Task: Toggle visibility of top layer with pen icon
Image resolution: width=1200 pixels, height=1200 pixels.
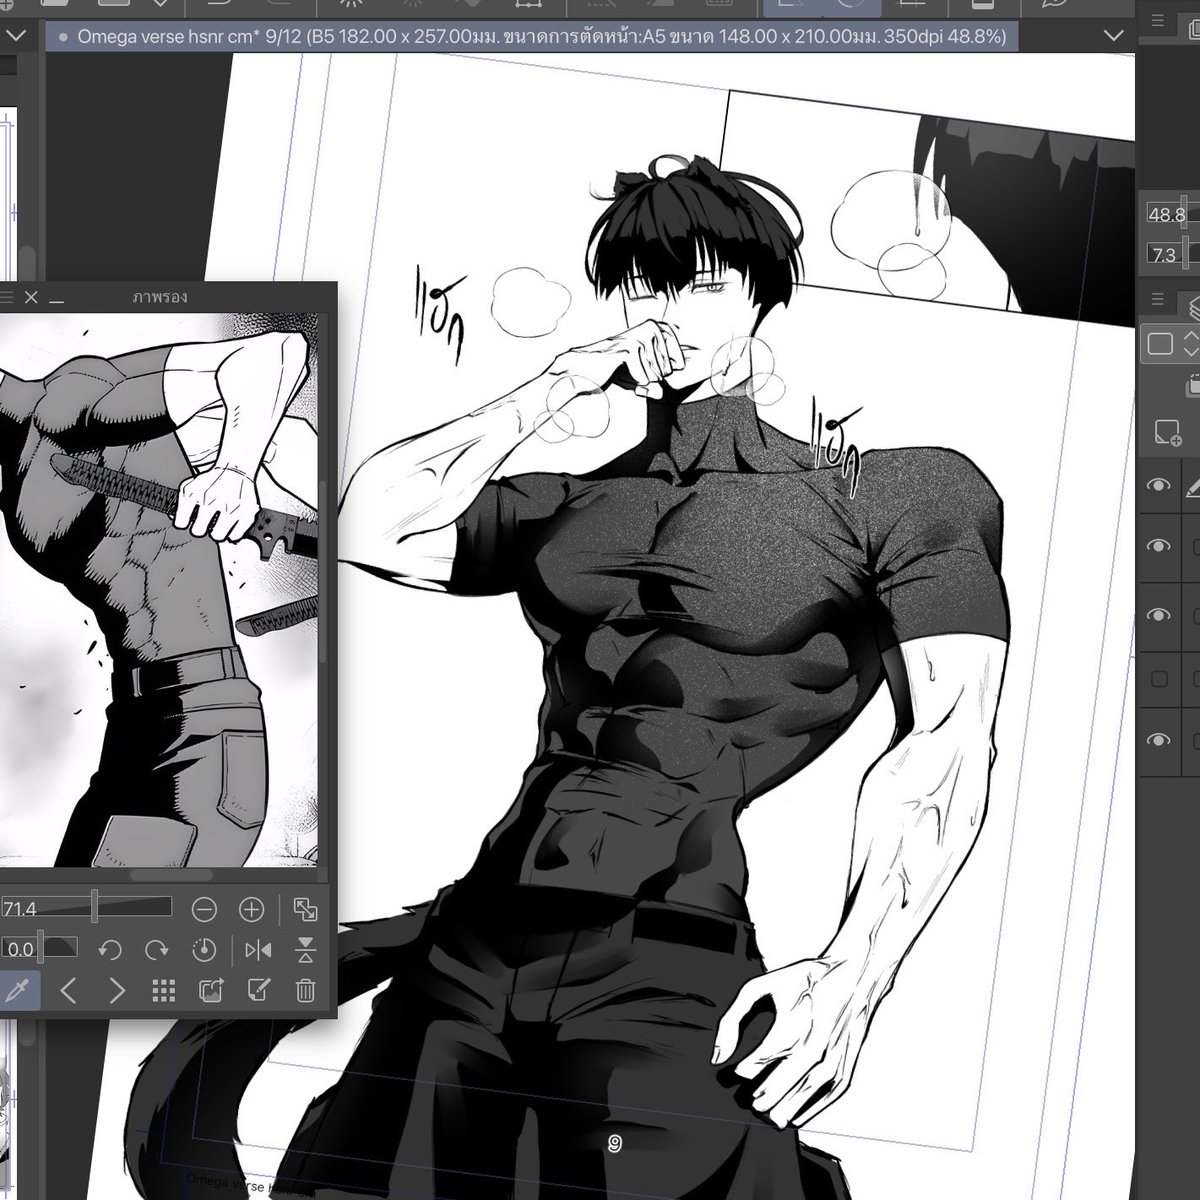Action: [1159, 485]
